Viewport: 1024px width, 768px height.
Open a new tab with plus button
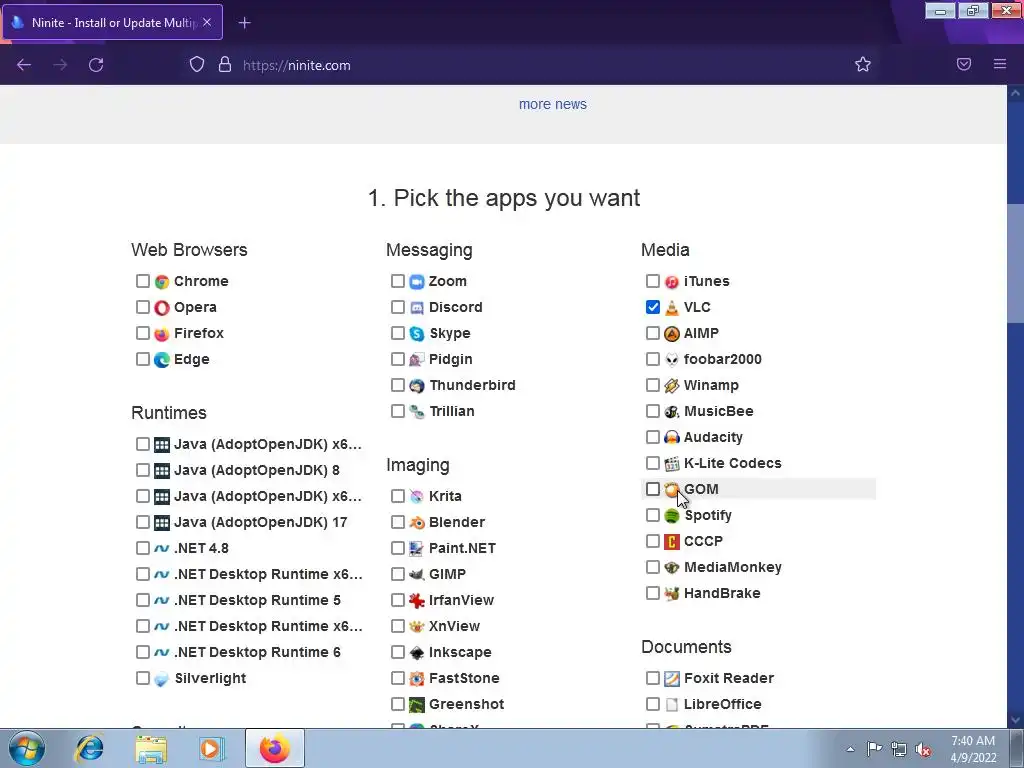[x=244, y=23]
